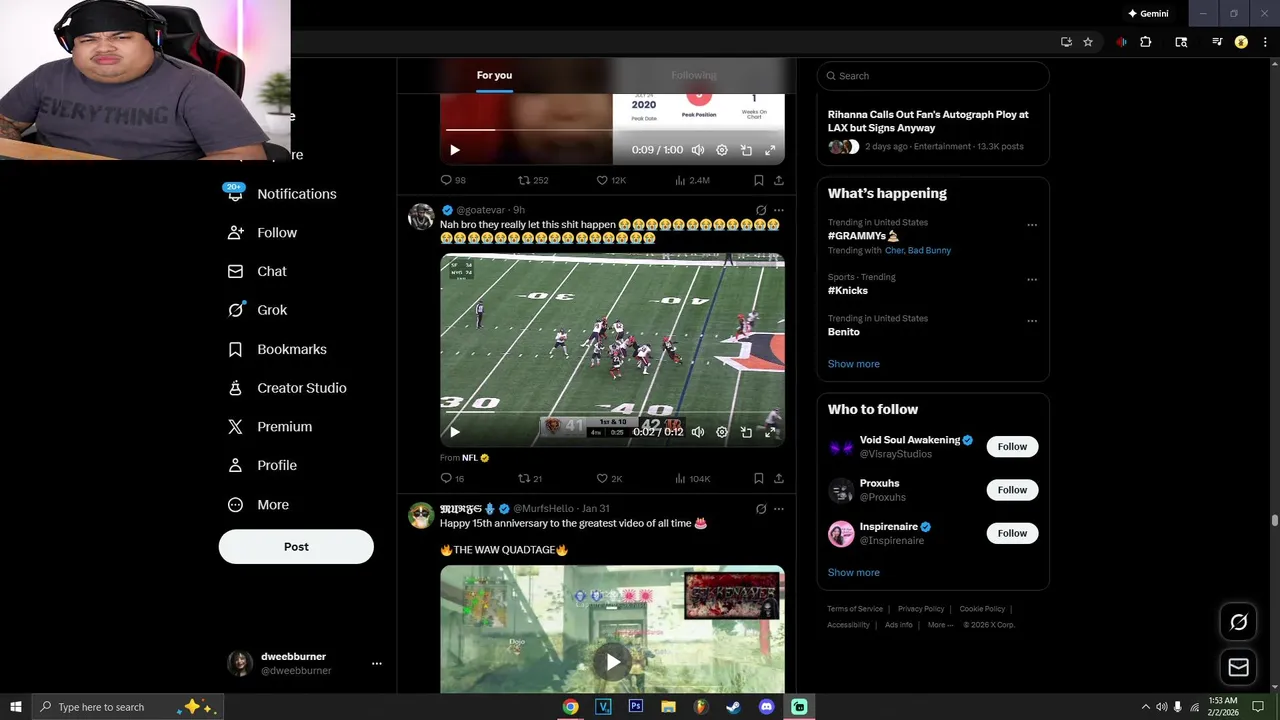
Task: Share the post with 2.4M views
Action: click(779, 180)
